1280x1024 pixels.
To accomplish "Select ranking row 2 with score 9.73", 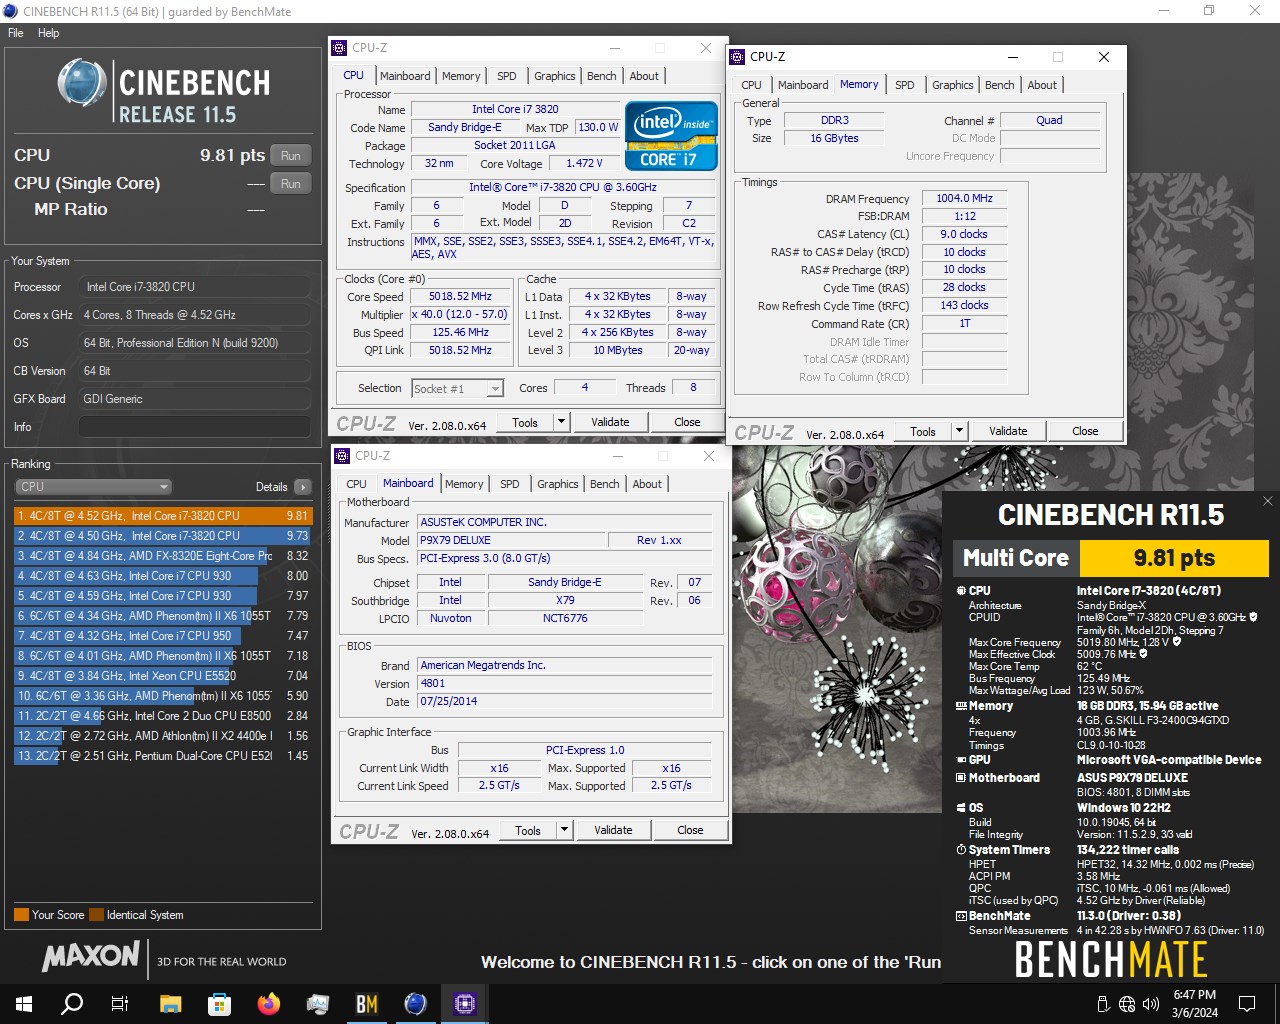I will pyautogui.click(x=163, y=536).
